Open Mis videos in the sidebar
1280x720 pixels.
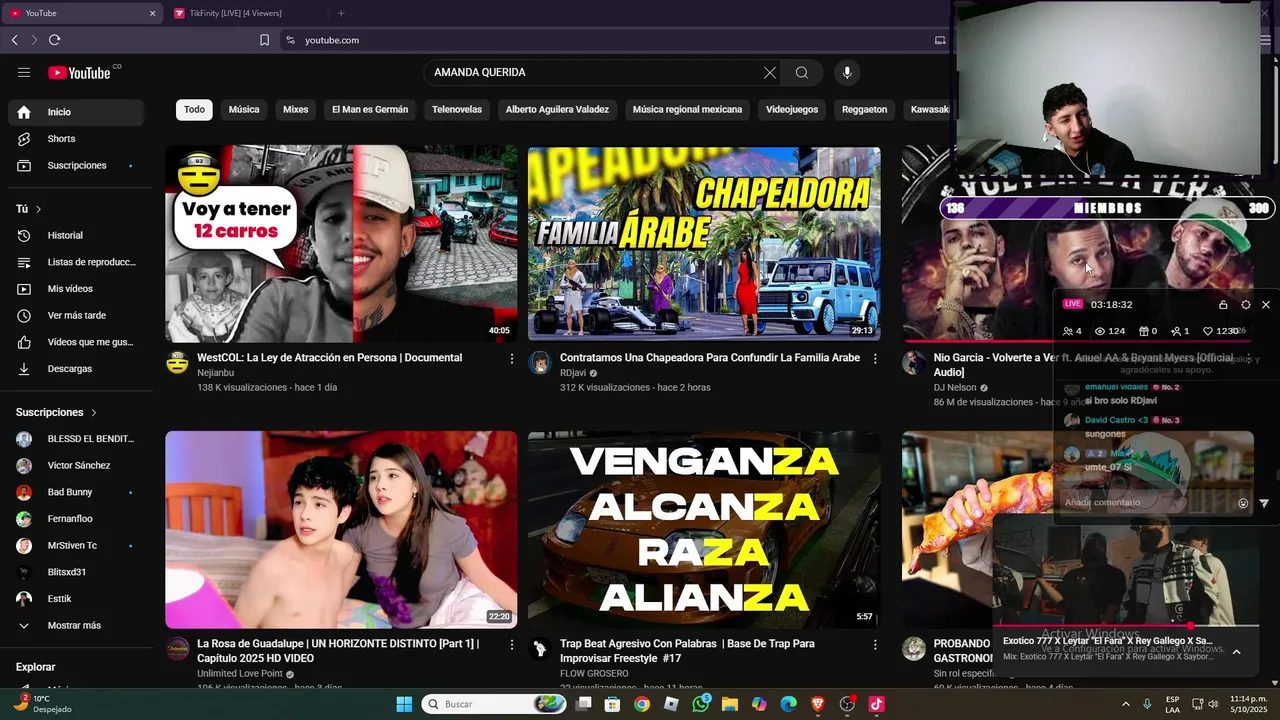coord(76,289)
